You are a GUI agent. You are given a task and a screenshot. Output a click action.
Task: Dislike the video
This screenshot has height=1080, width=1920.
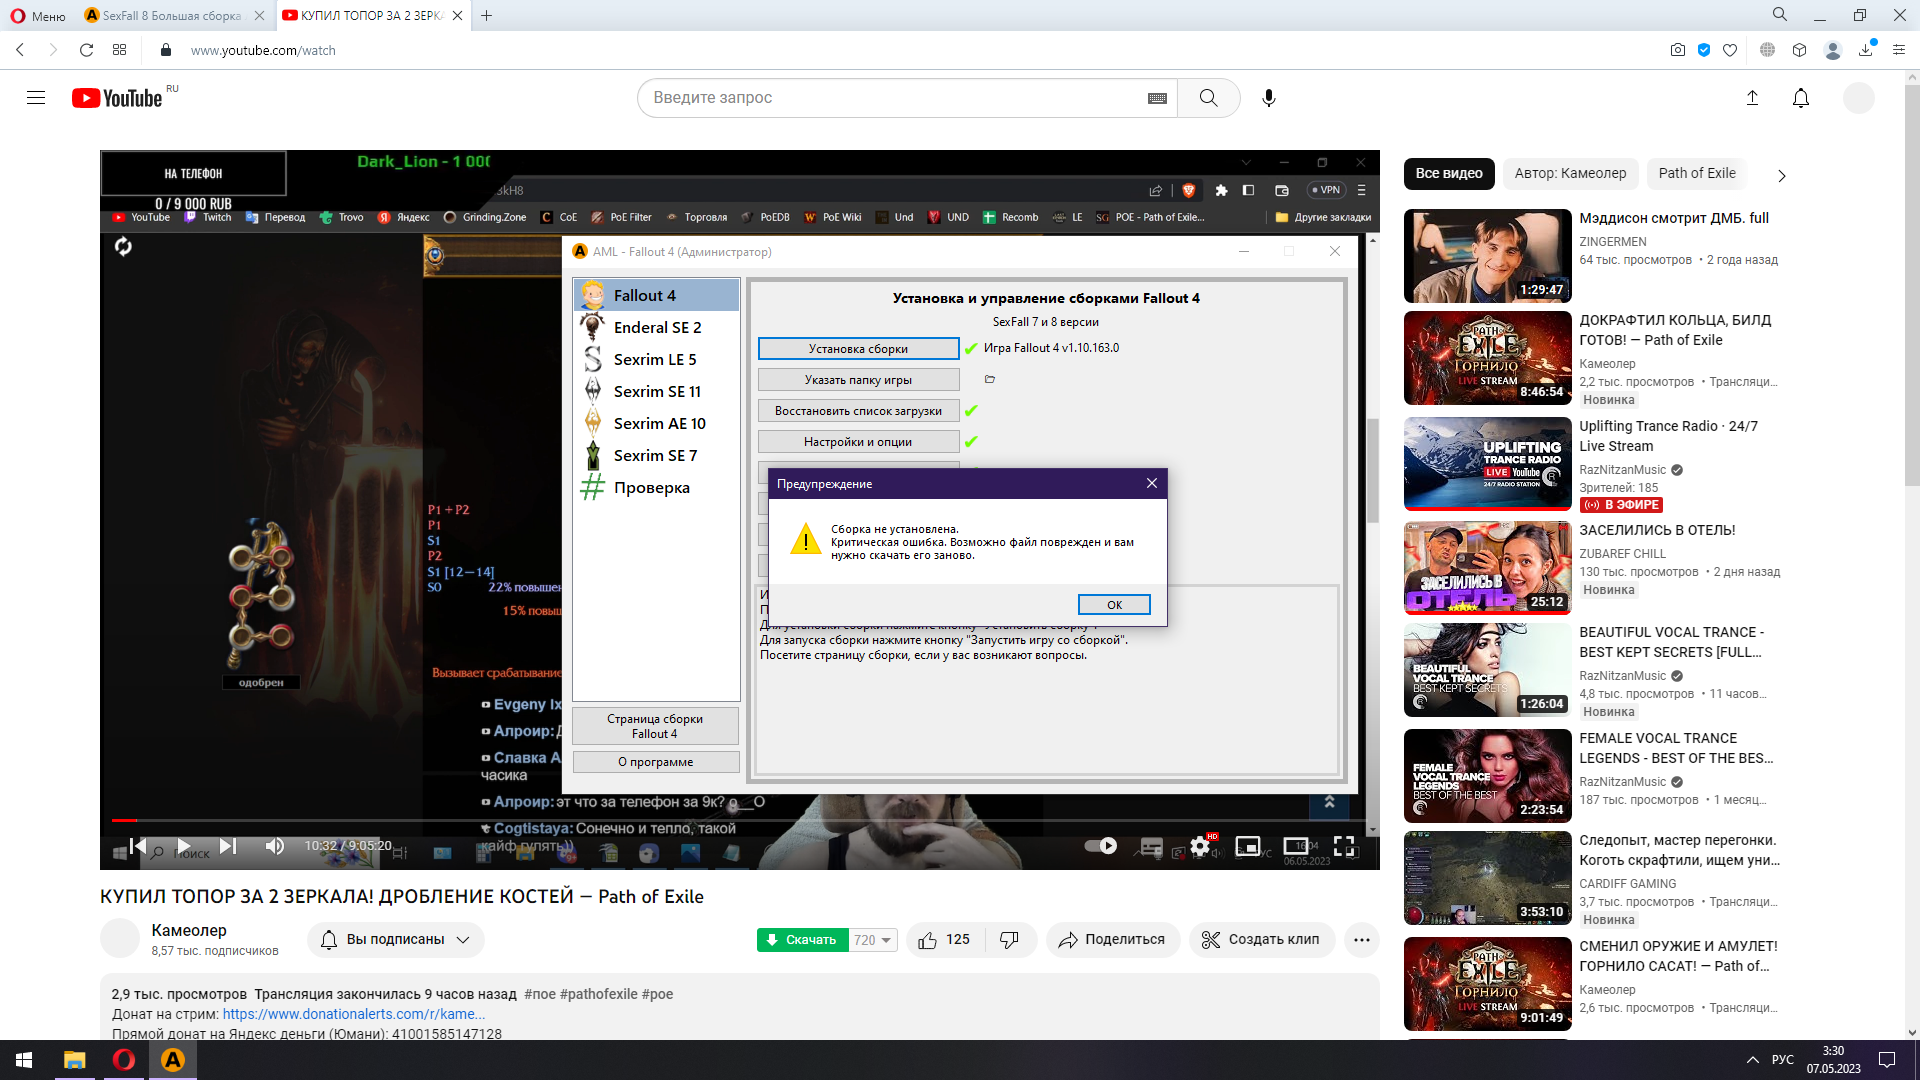click(1009, 940)
